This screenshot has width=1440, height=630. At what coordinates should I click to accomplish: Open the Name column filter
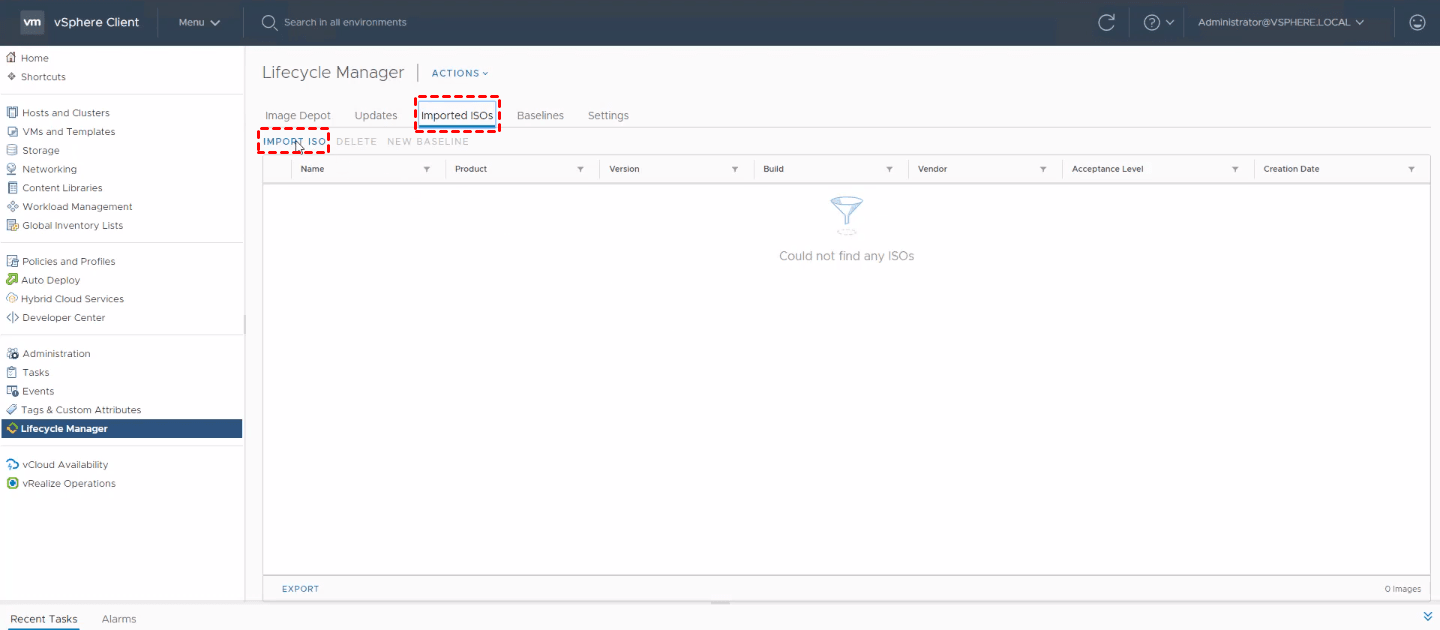(x=426, y=170)
